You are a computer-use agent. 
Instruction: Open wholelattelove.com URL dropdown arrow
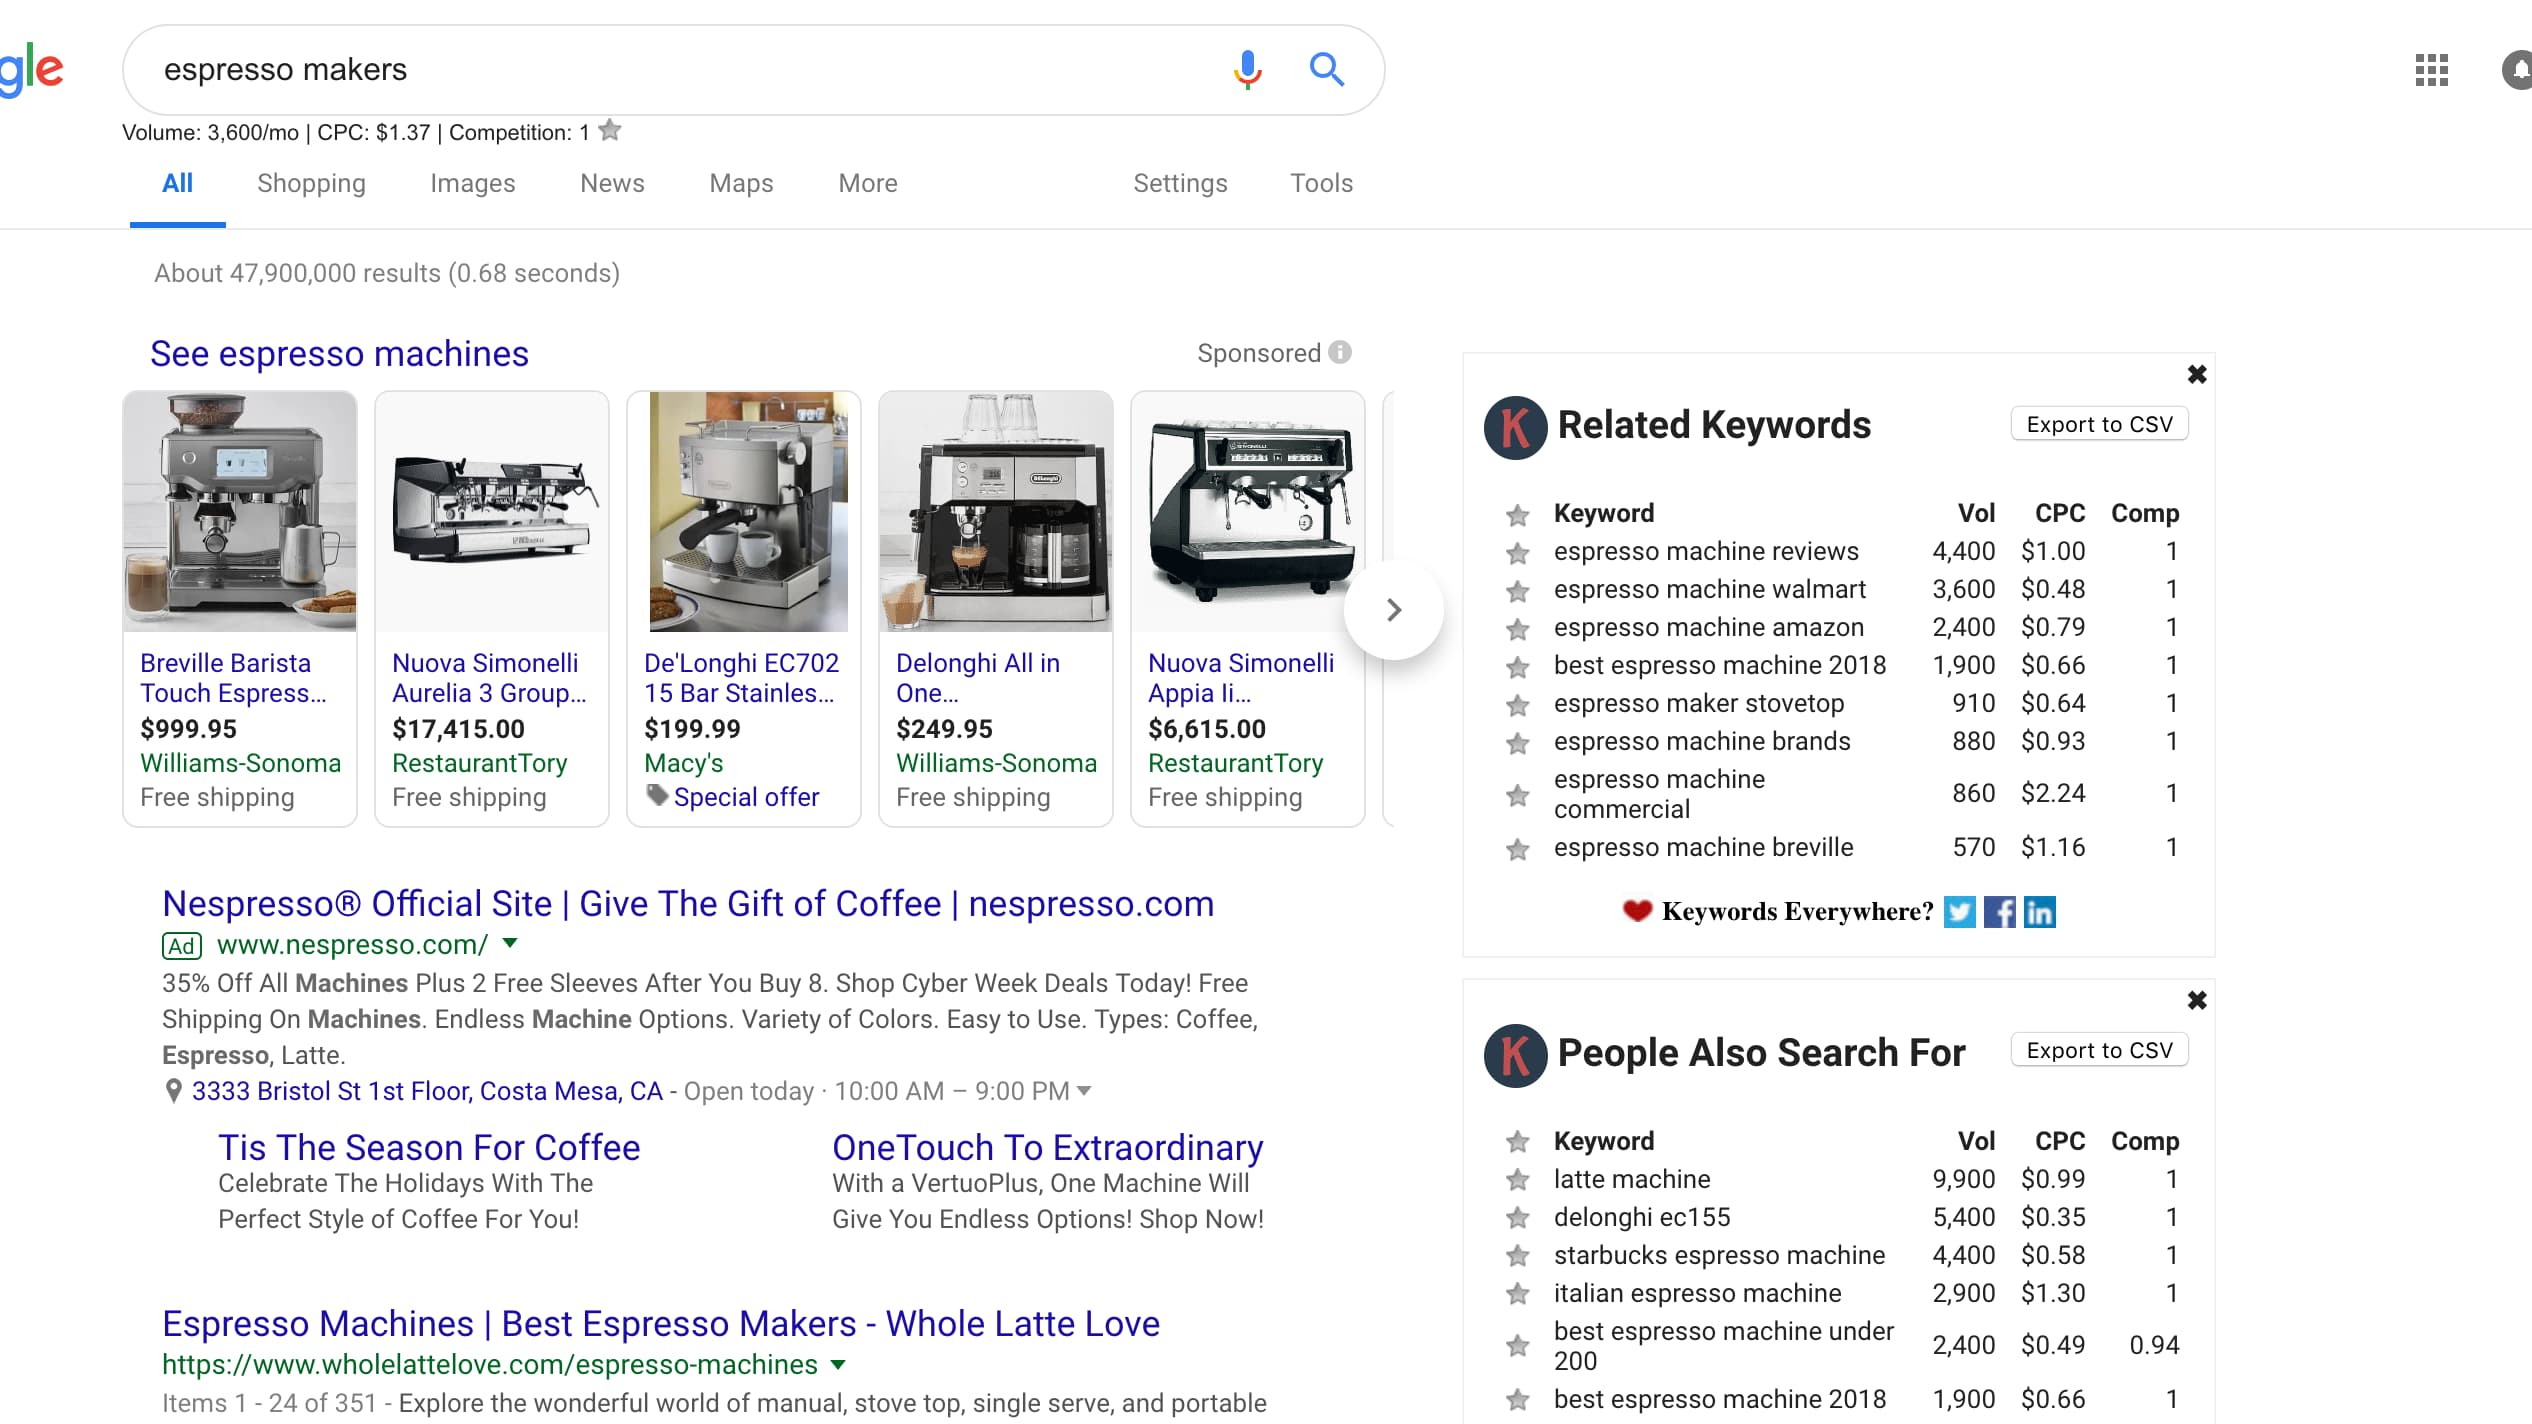[838, 1364]
